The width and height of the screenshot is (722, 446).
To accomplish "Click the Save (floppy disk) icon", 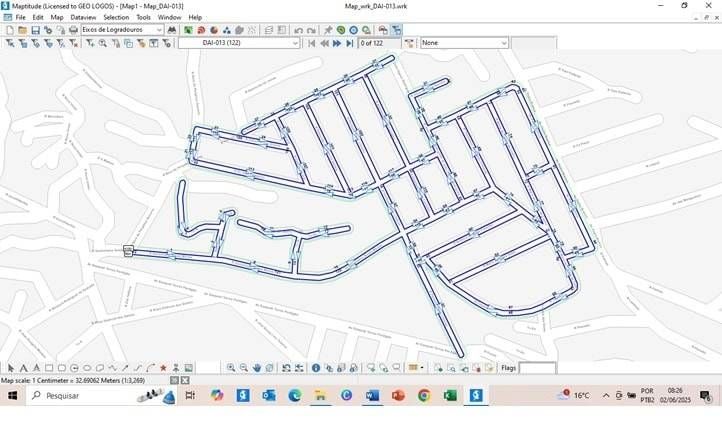I will (x=35, y=30).
